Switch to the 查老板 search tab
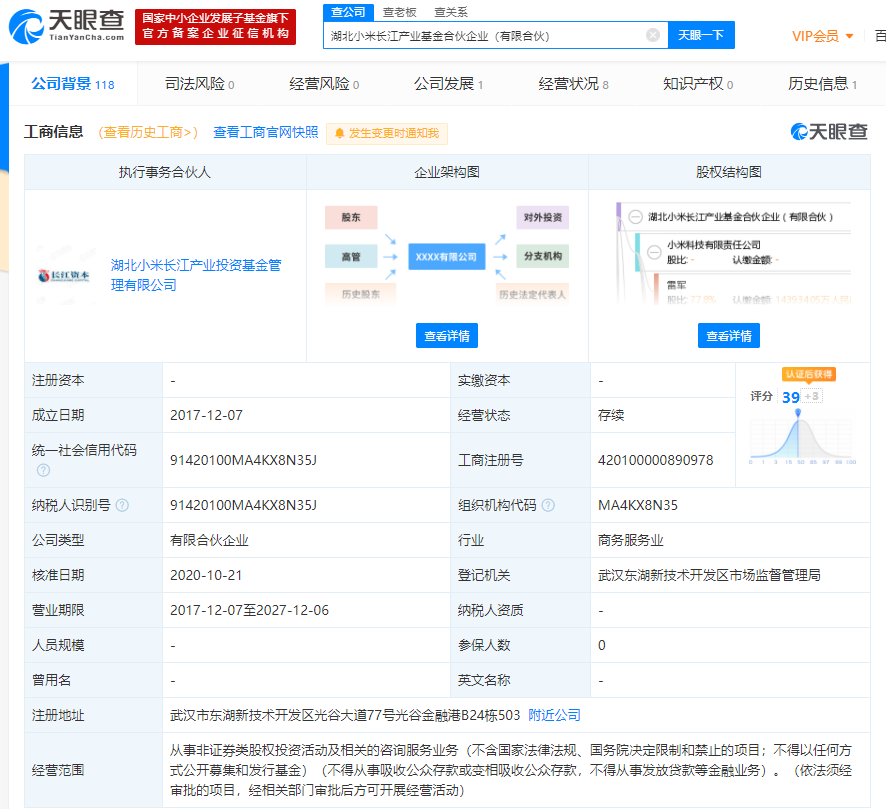 tap(399, 12)
